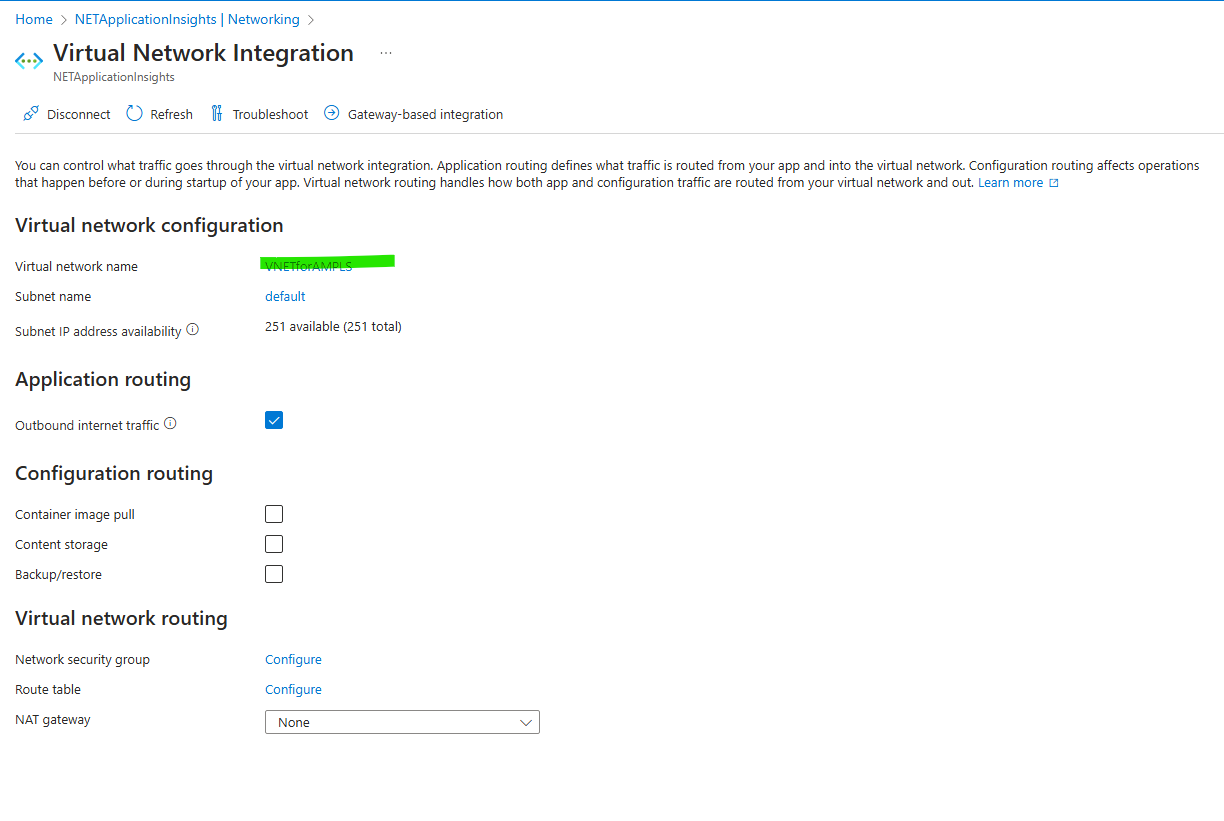
Task: Open the highlighted virtual network name link
Action: pos(308,266)
